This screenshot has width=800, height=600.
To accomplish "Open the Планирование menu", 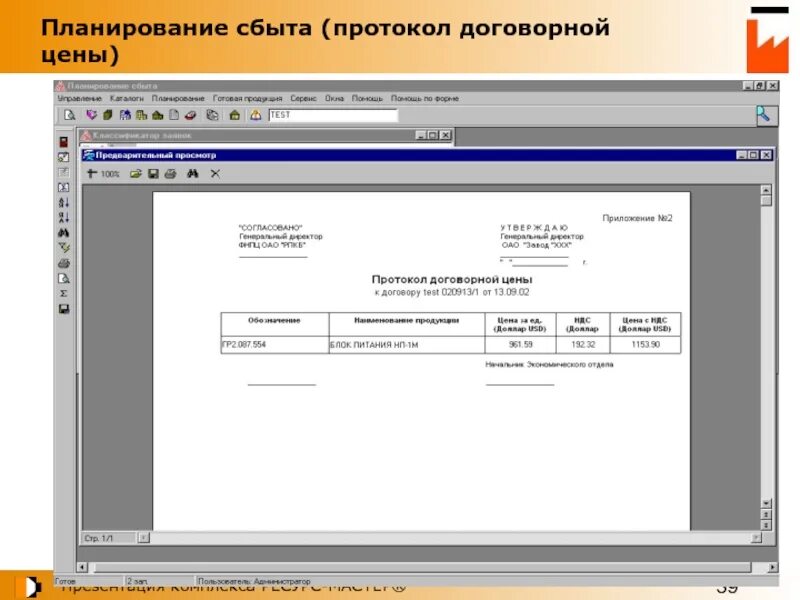I will tap(178, 98).
